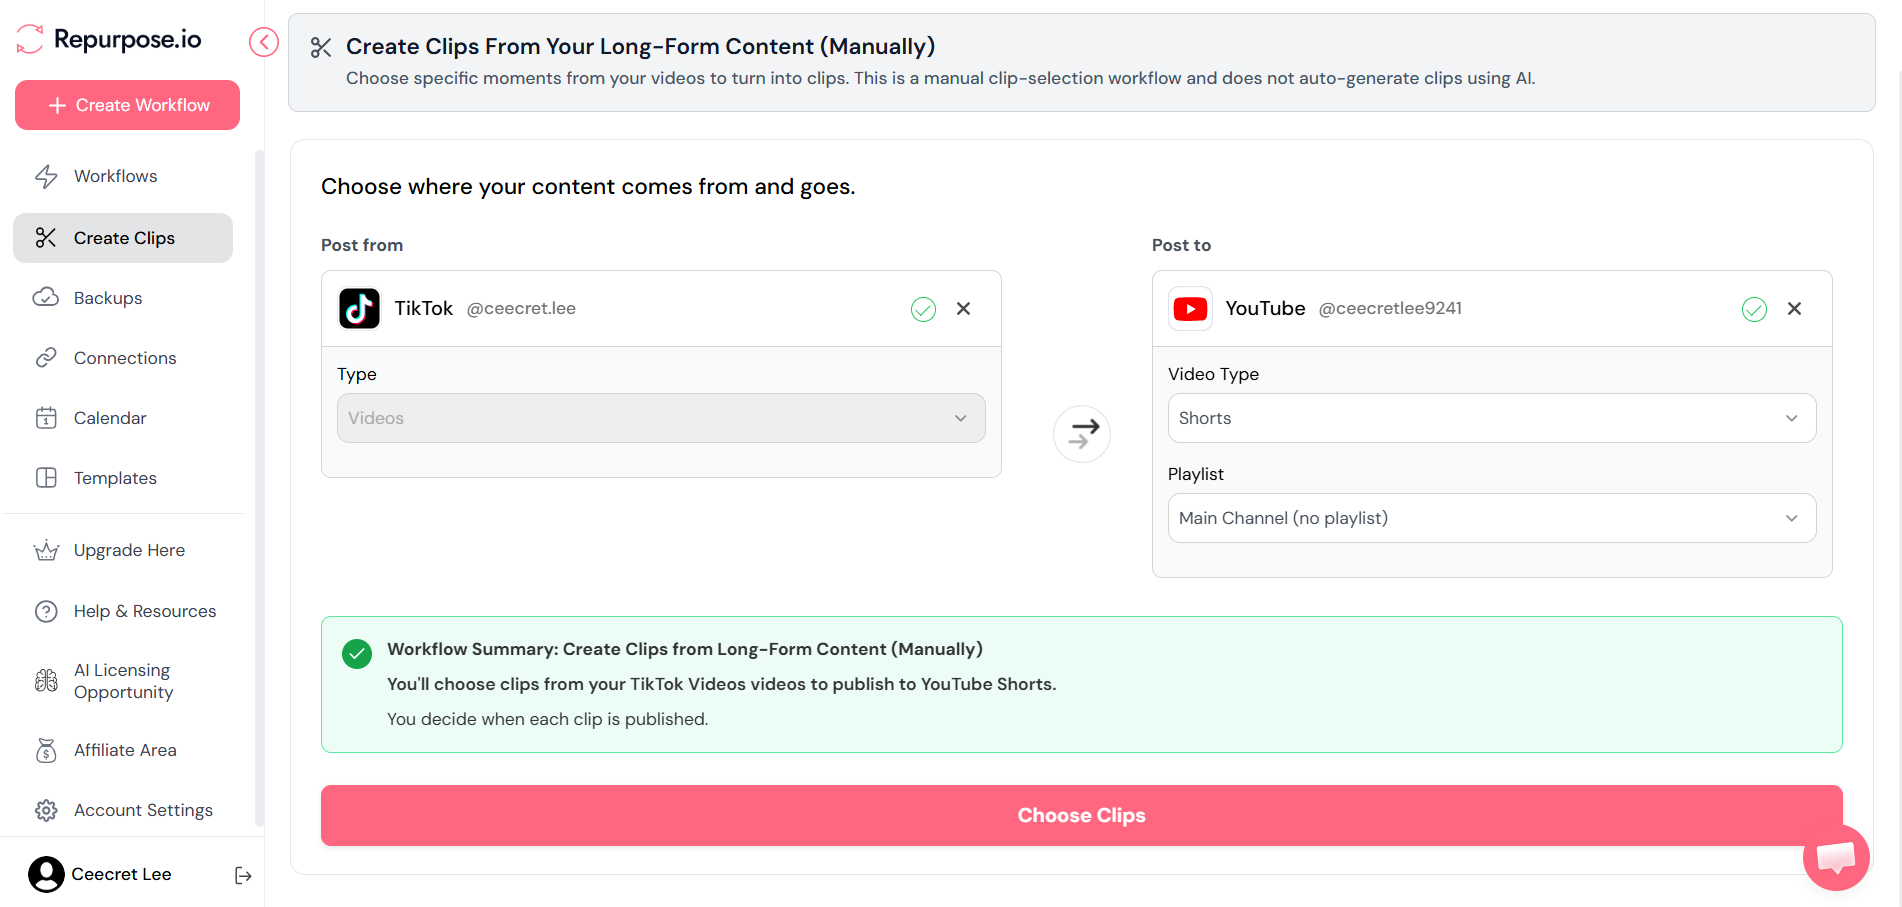Click the Create Workflow button
Viewport: 1902px width, 907px height.
click(127, 105)
